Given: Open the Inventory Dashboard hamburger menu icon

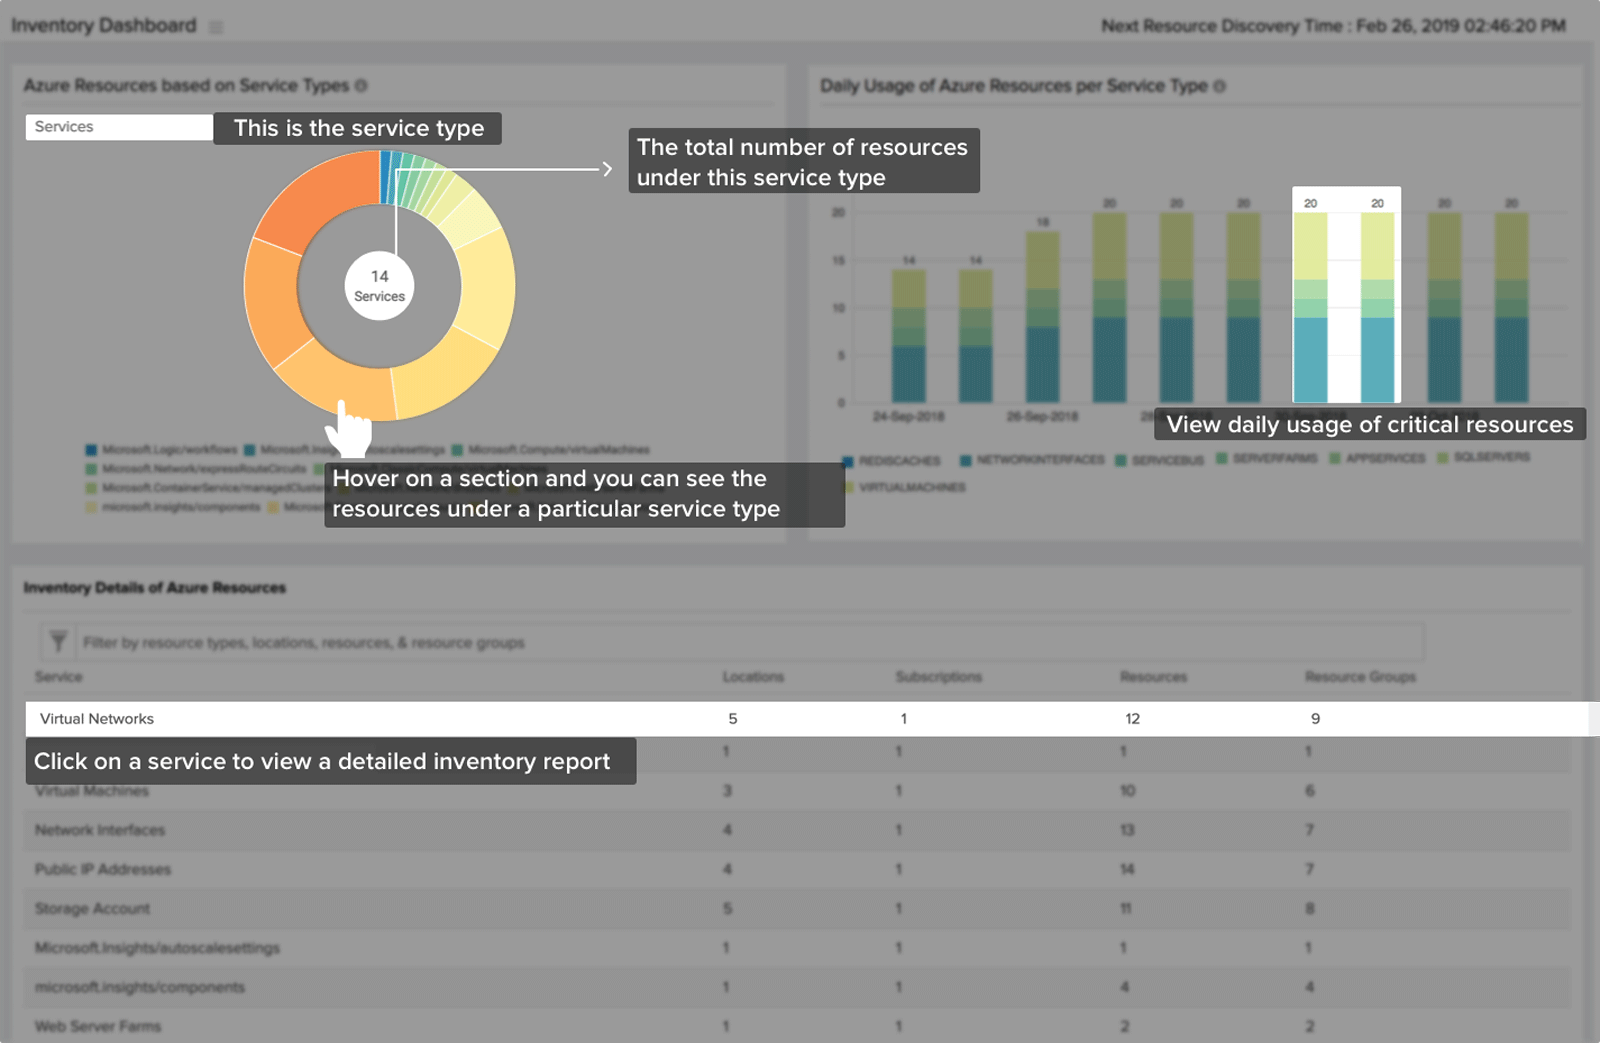Looking at the screenshot, I should point(216,27).
